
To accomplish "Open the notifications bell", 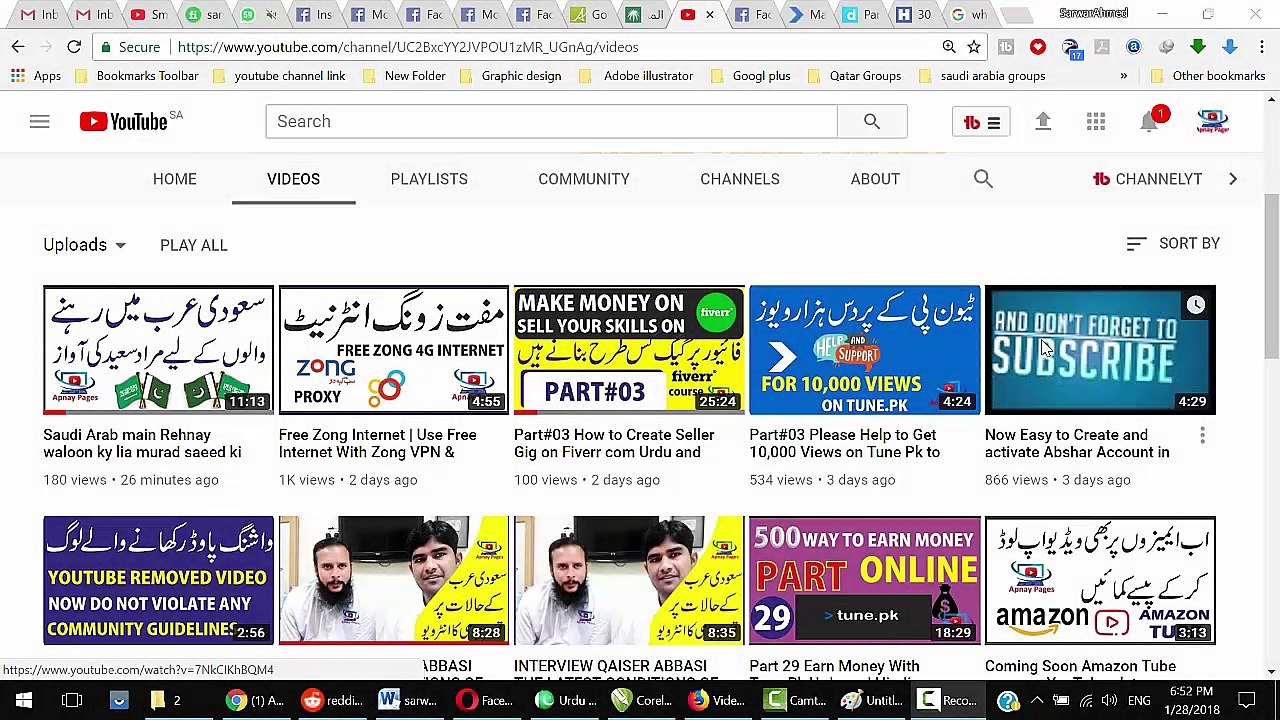I will 1150,122.
